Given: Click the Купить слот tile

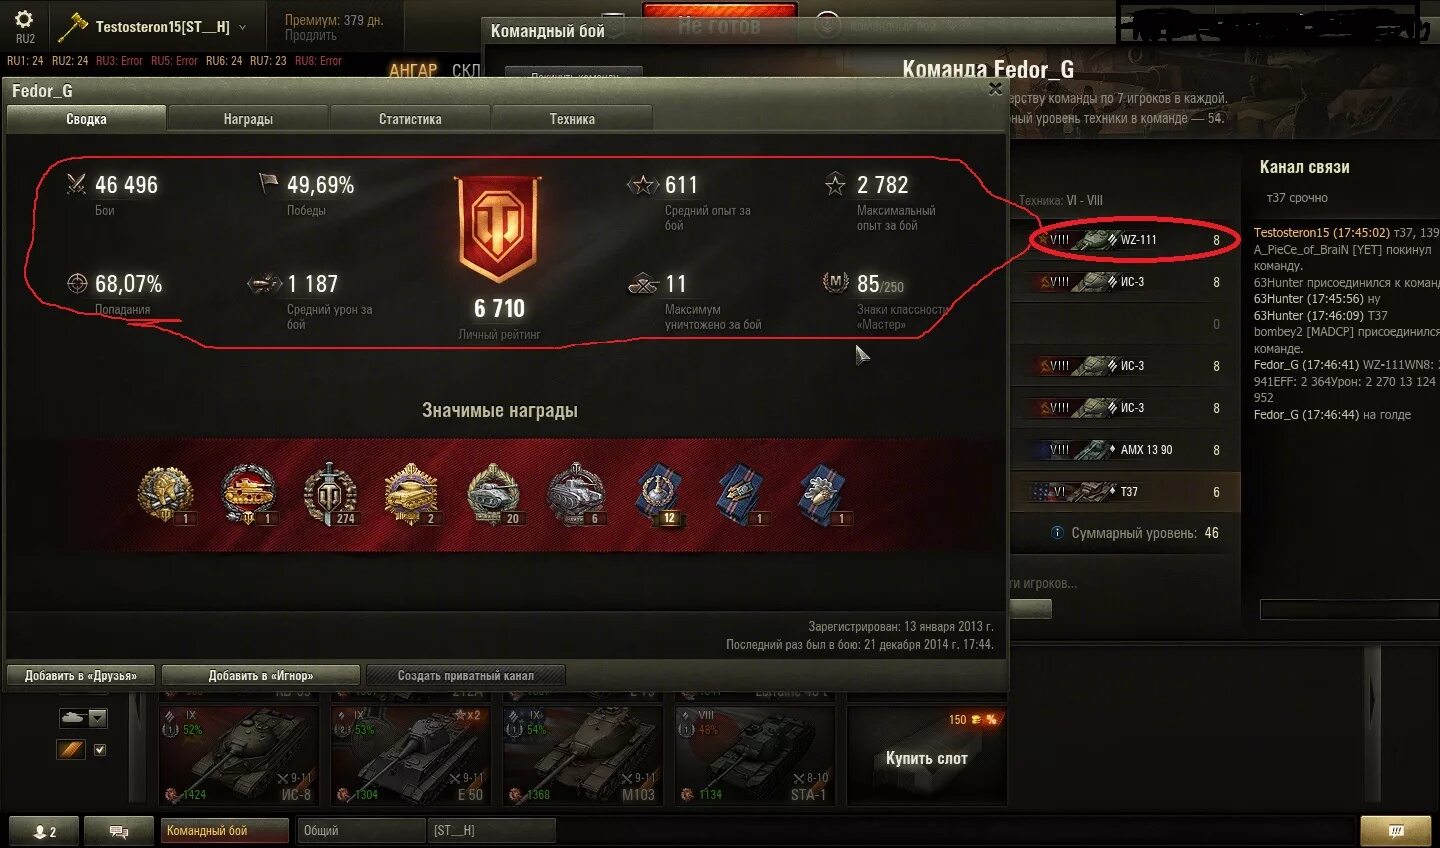Looking at the screenshot, I should (x=926, y=756).
